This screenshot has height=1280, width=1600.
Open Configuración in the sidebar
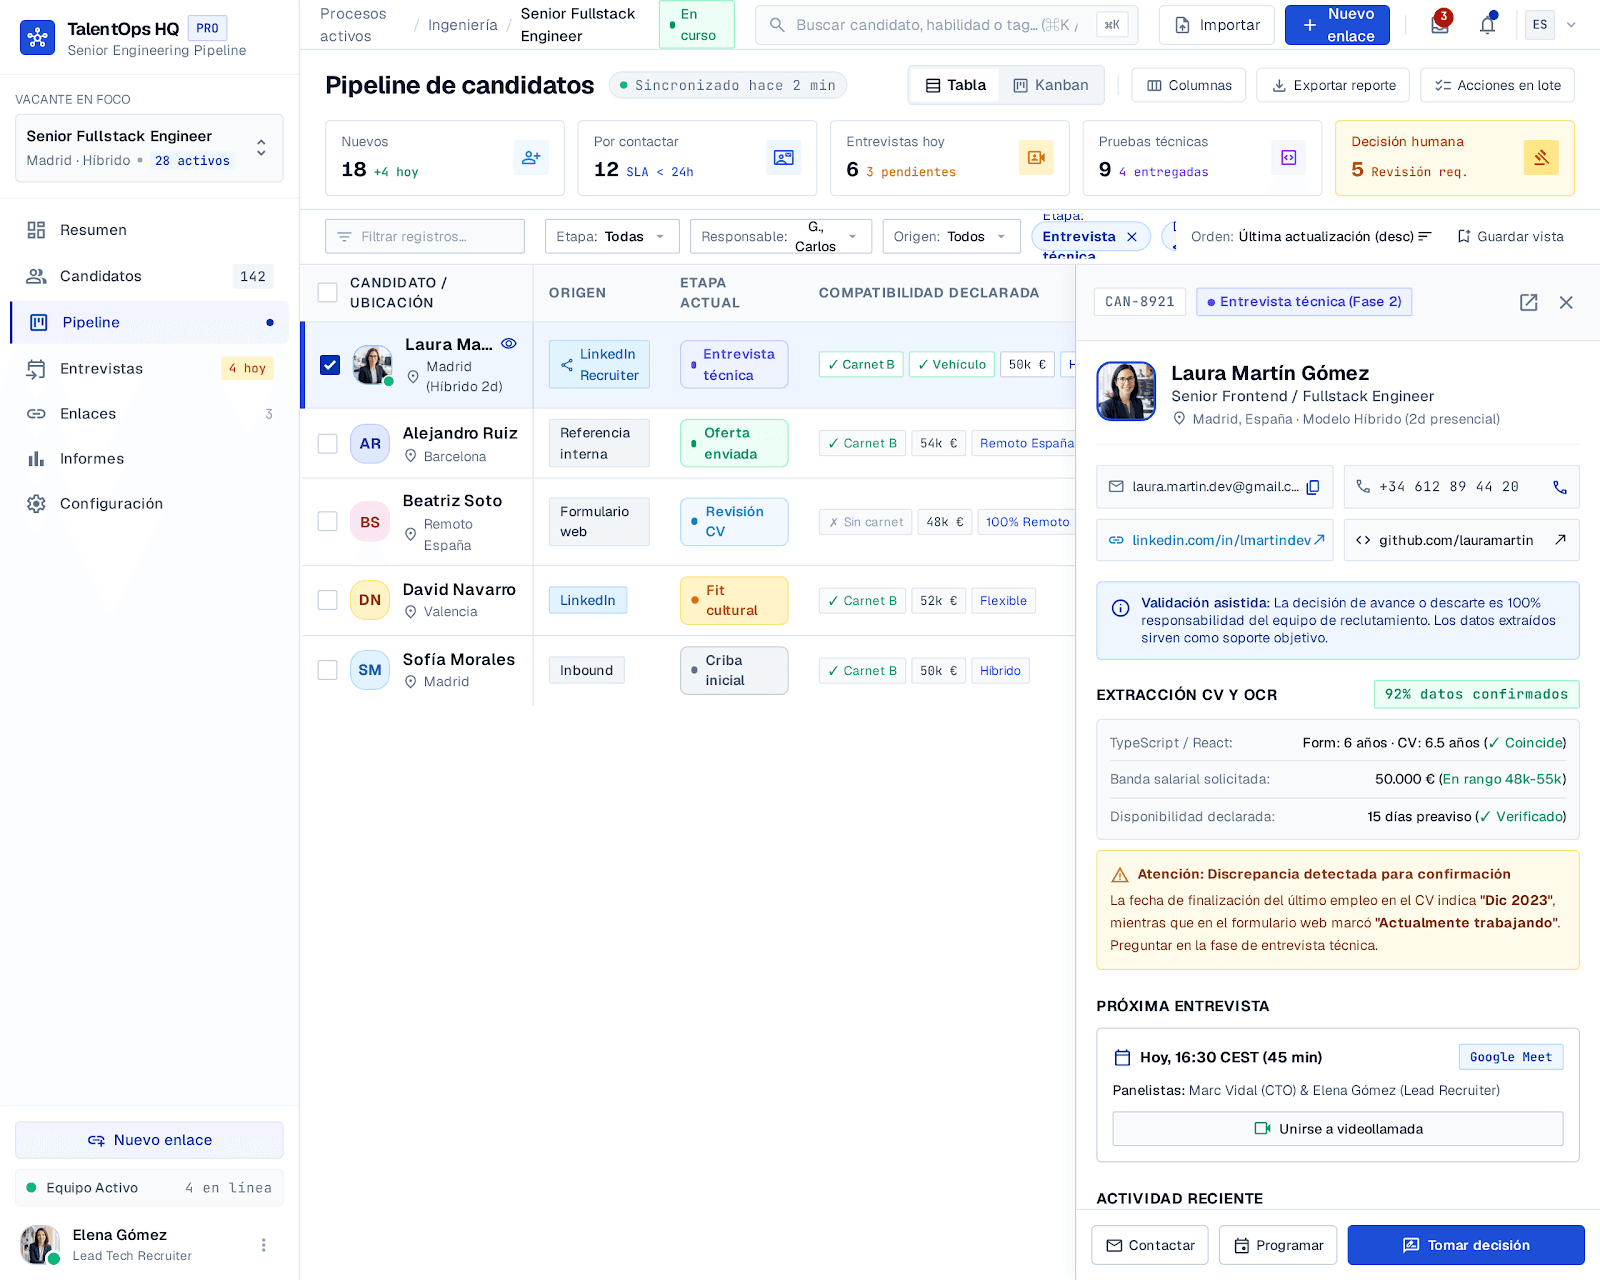coord(150,504)
